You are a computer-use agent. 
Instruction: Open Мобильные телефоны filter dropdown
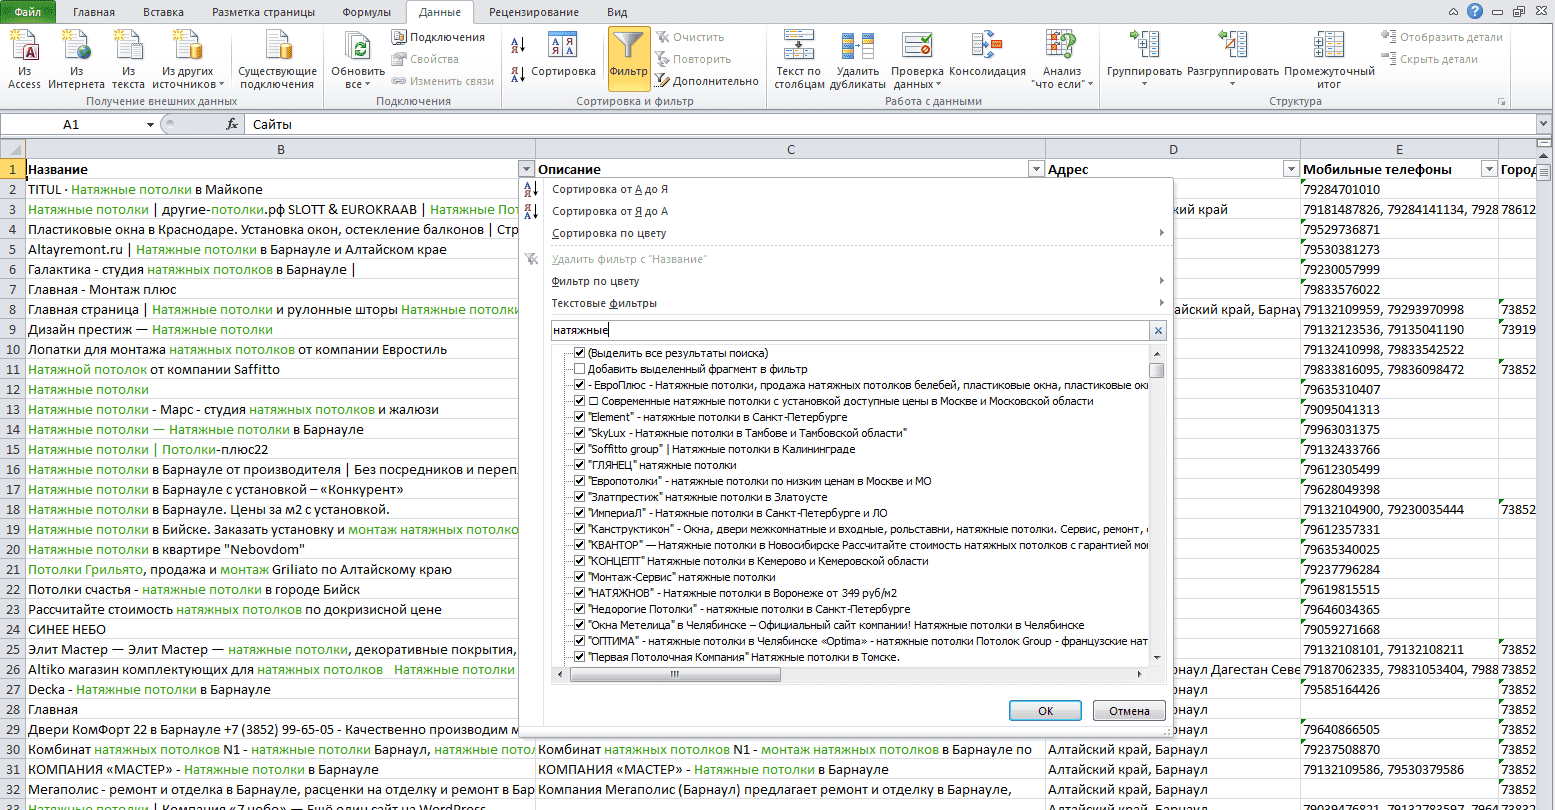coord(1489,169)
